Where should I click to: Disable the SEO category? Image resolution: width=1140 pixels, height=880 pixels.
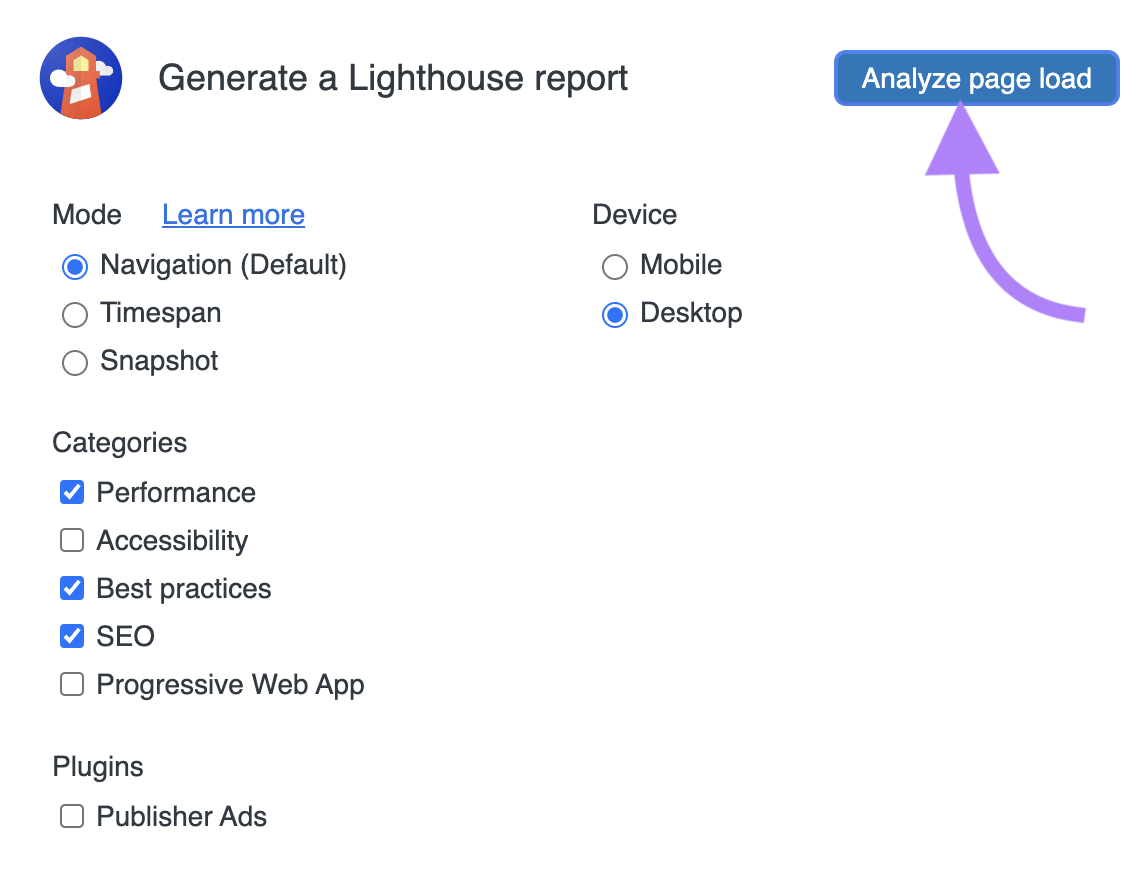coord(71,635)
